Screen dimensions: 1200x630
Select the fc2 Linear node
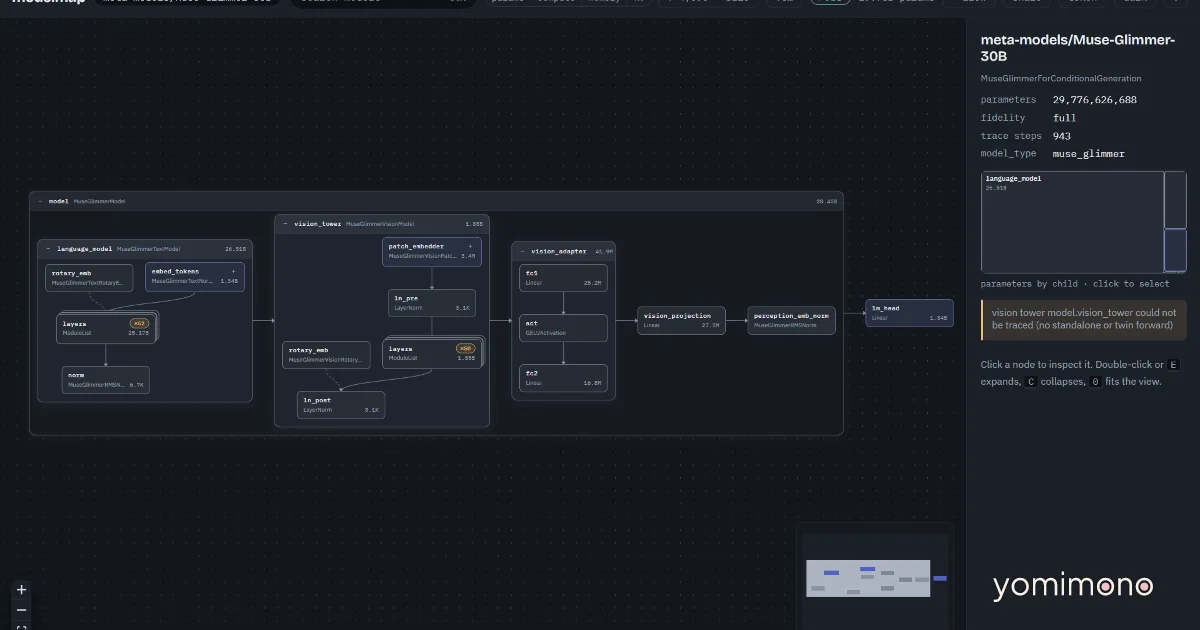click(x=564, y=378)
